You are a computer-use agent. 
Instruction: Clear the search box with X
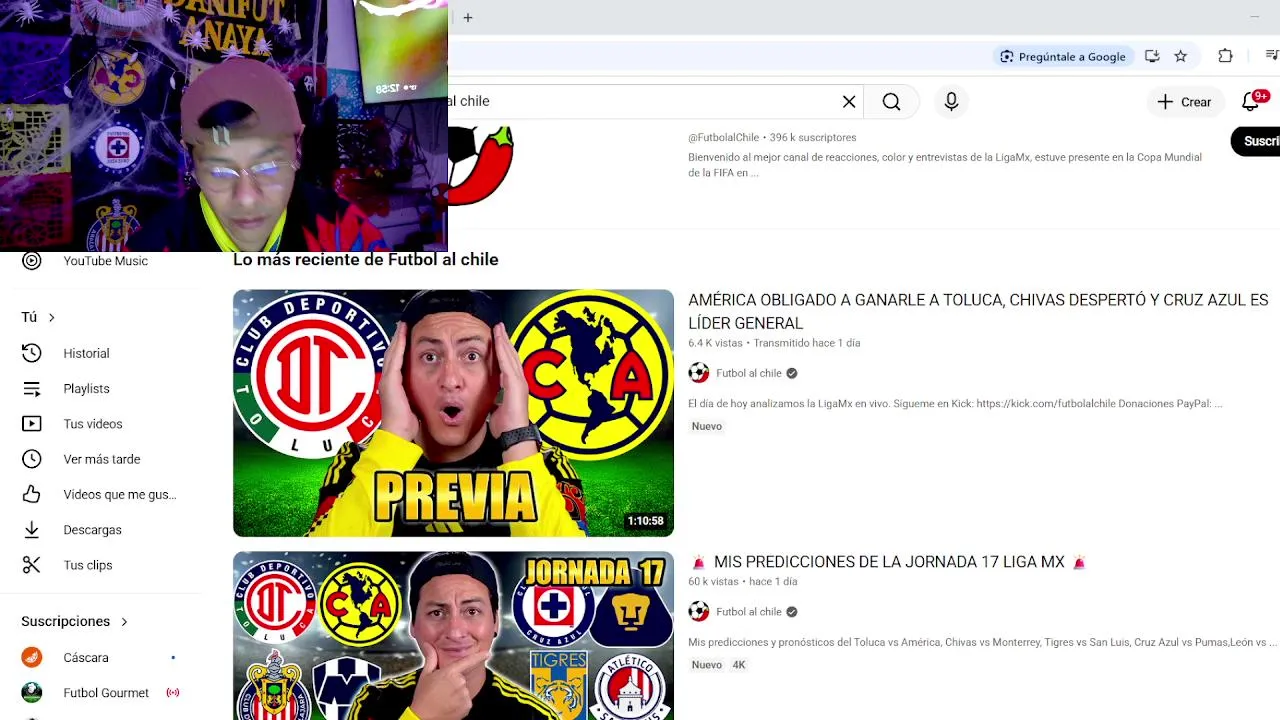click(x=849, y=101)
